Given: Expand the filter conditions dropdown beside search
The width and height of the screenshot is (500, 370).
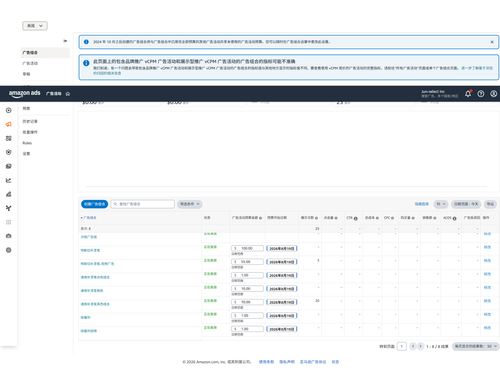Looking at the screenshot, I should 190,204.
